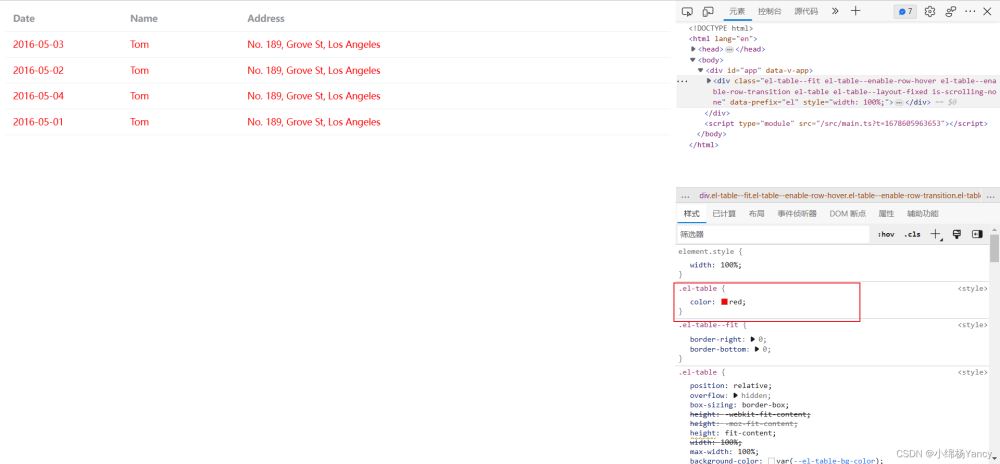The image size is (1000, 464).
Task: Toggle the device emulation icon
Action: pyautogui.click(x=708, y=11)
